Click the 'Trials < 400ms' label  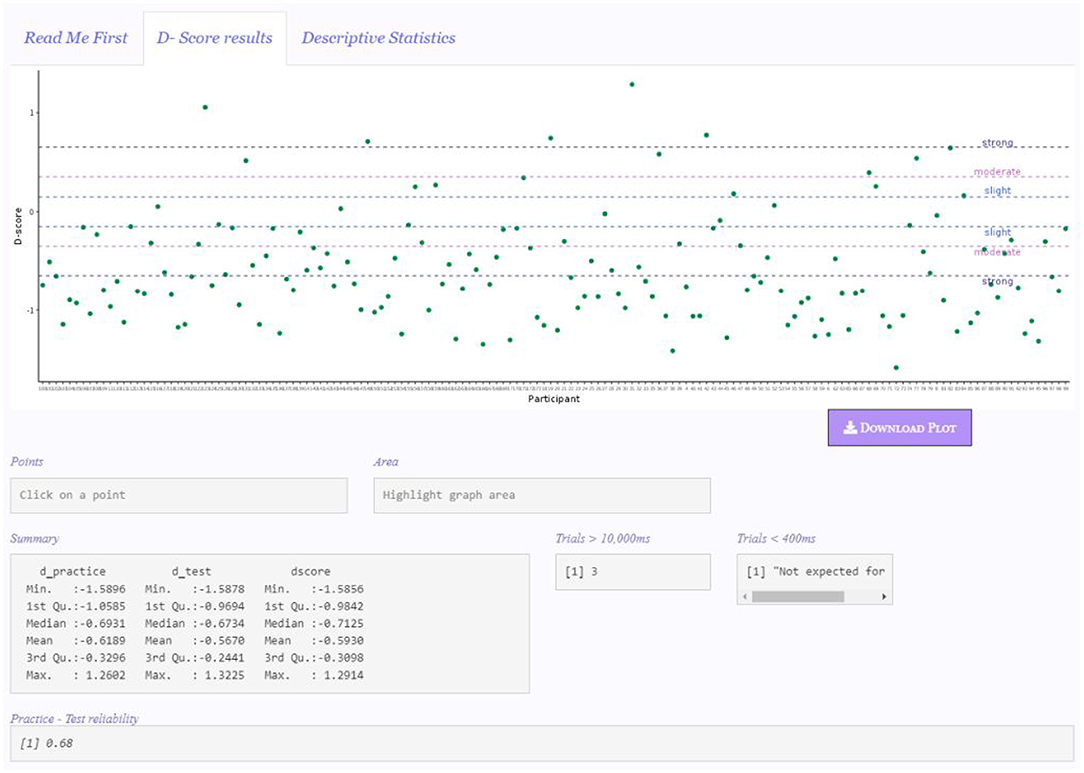click(776, 539)
